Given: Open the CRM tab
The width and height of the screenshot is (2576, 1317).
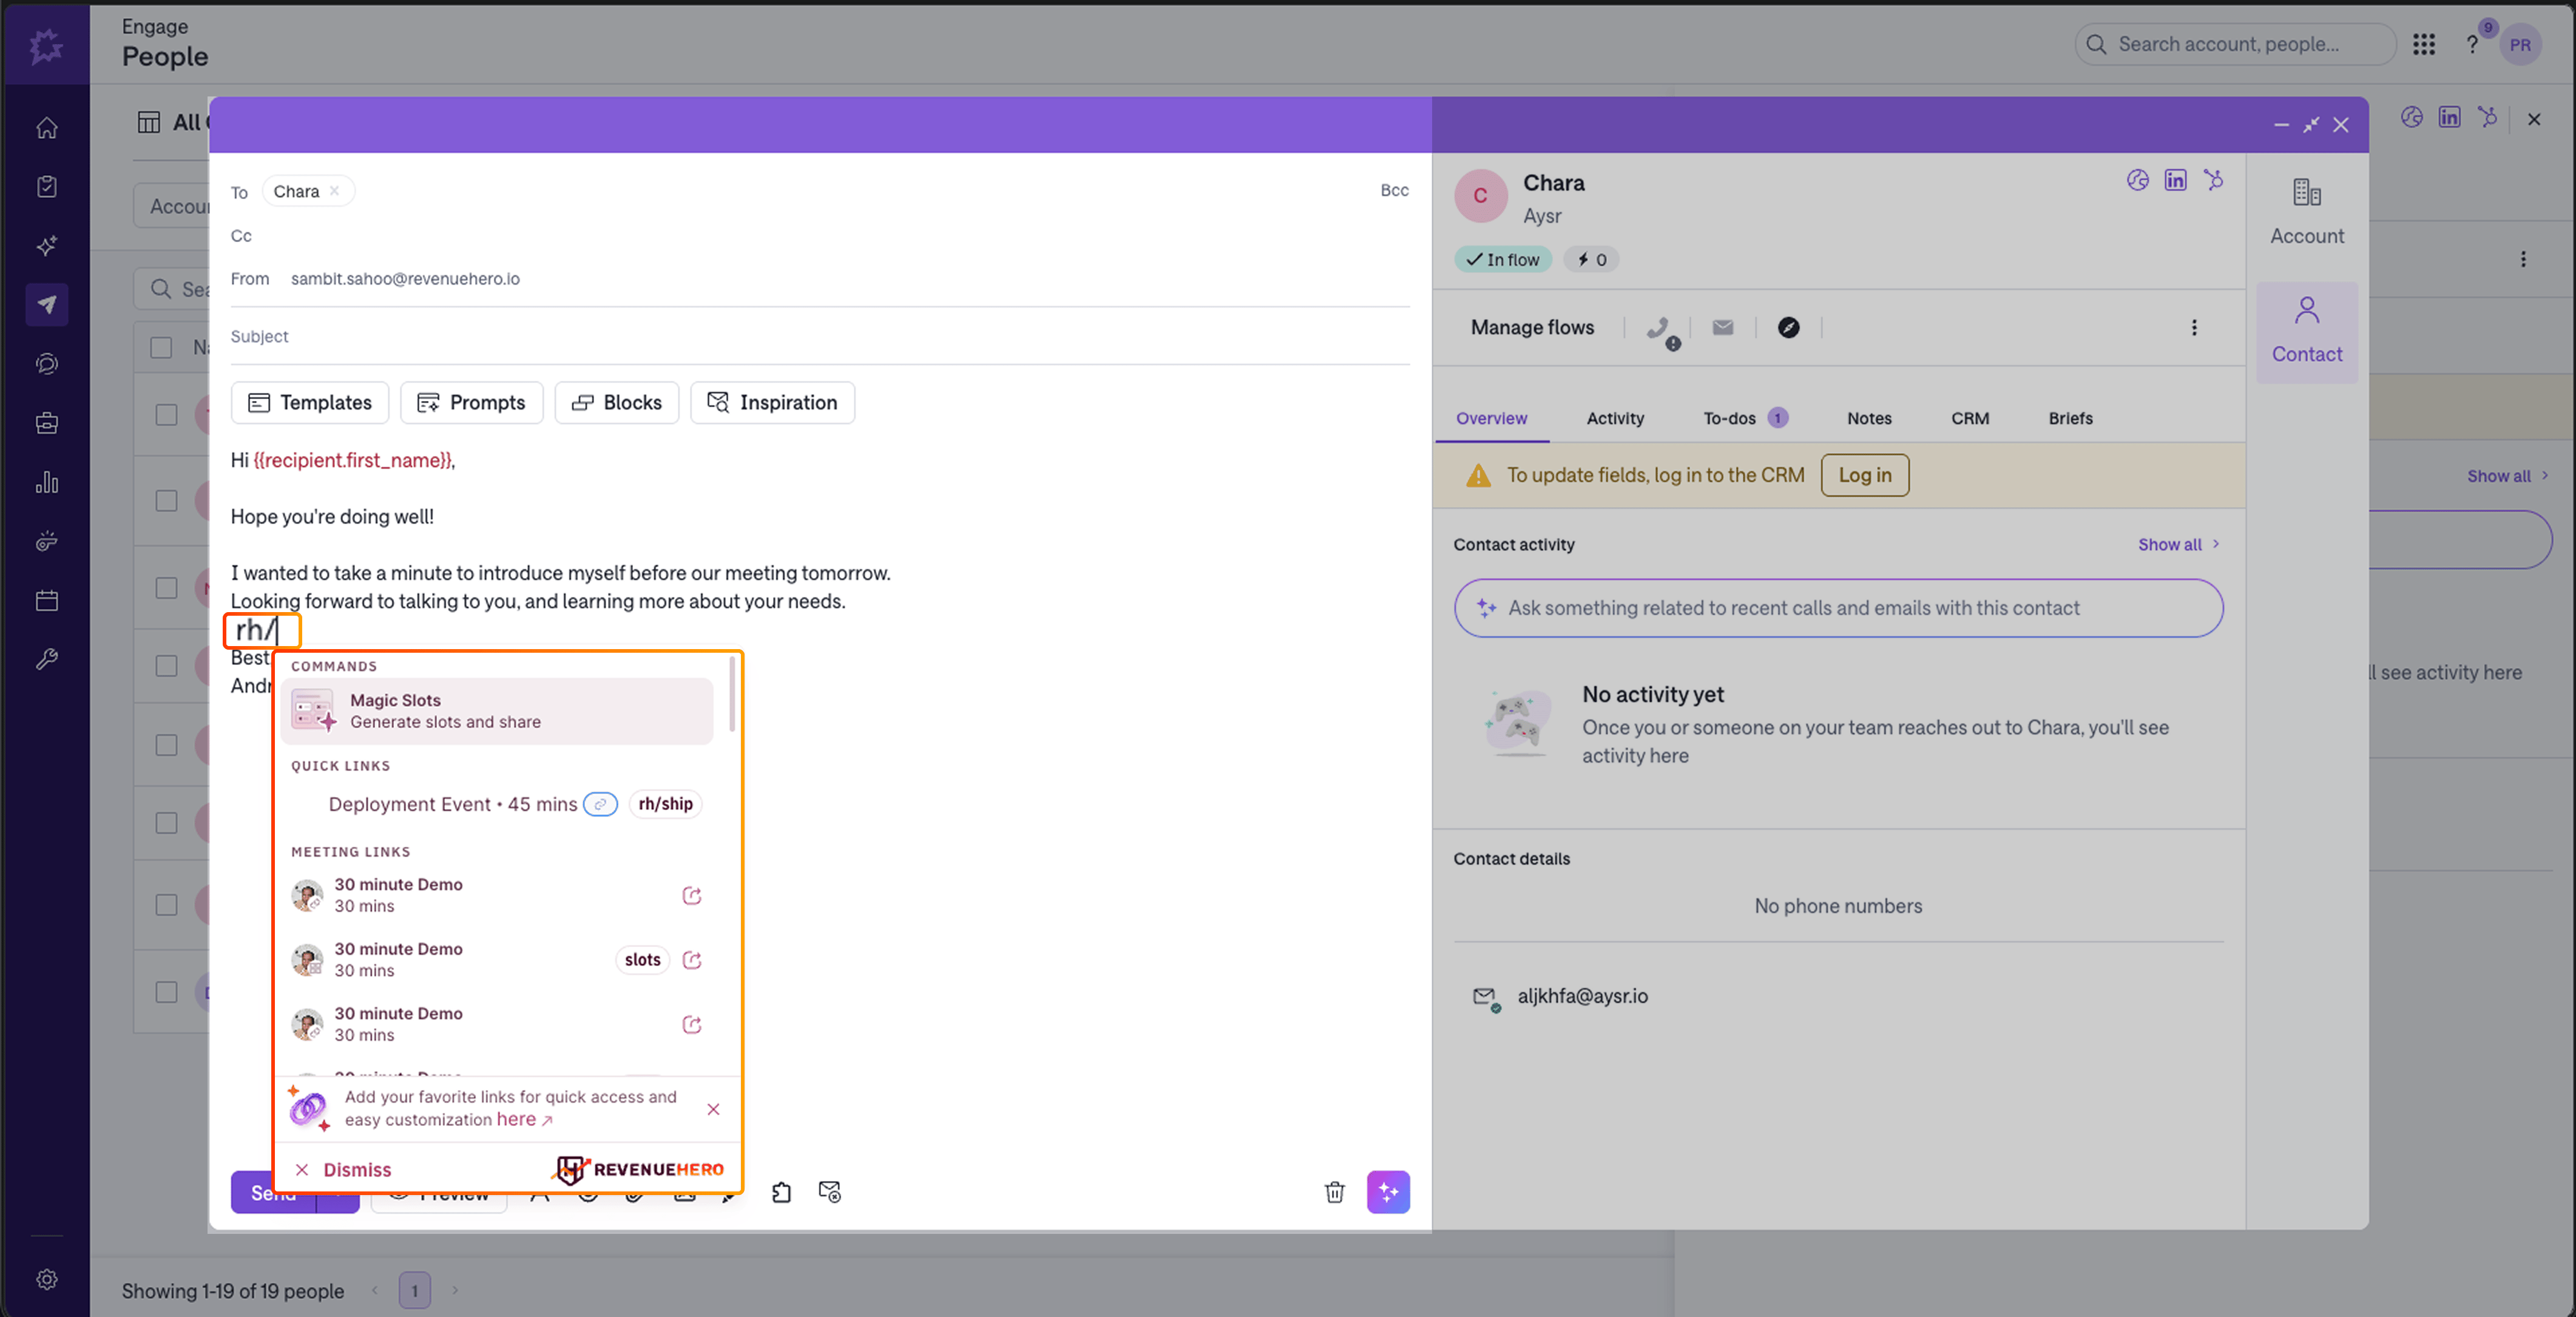Looking at the screenshot, I should click(1970, 419).
